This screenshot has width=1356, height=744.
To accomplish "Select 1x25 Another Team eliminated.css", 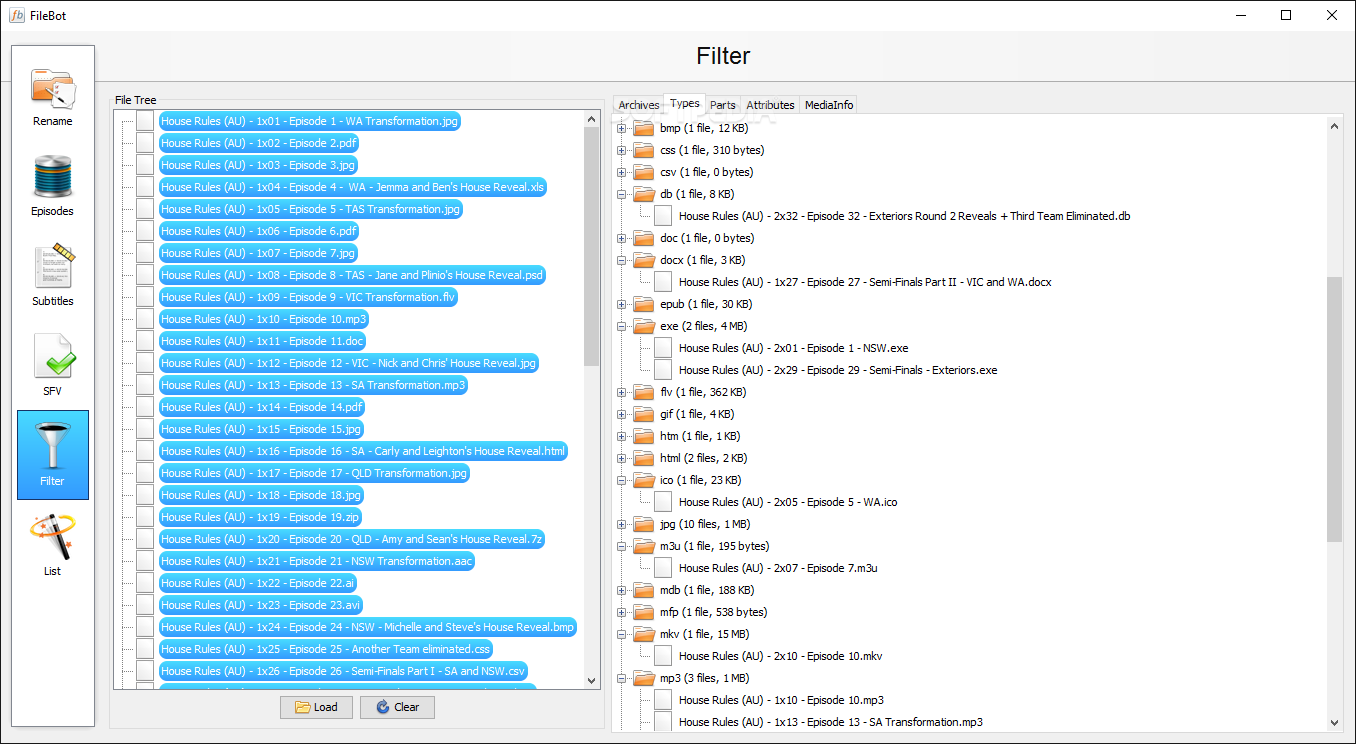I will pyautogui.click(x=326, y=649).
